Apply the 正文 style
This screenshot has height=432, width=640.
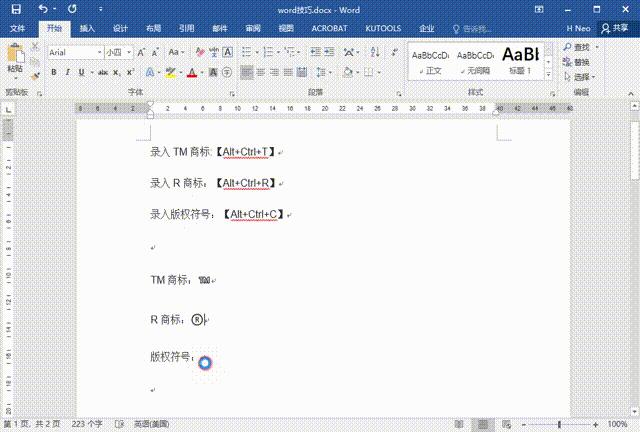tap(430, 62)
